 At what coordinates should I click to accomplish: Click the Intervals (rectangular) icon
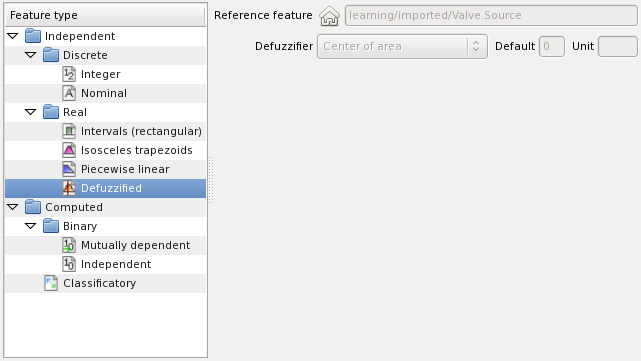click(x=69, y=131)
